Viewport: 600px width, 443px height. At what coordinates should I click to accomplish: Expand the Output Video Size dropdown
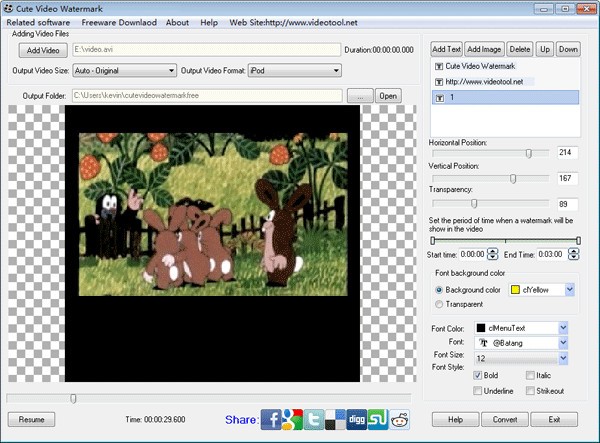170,70
